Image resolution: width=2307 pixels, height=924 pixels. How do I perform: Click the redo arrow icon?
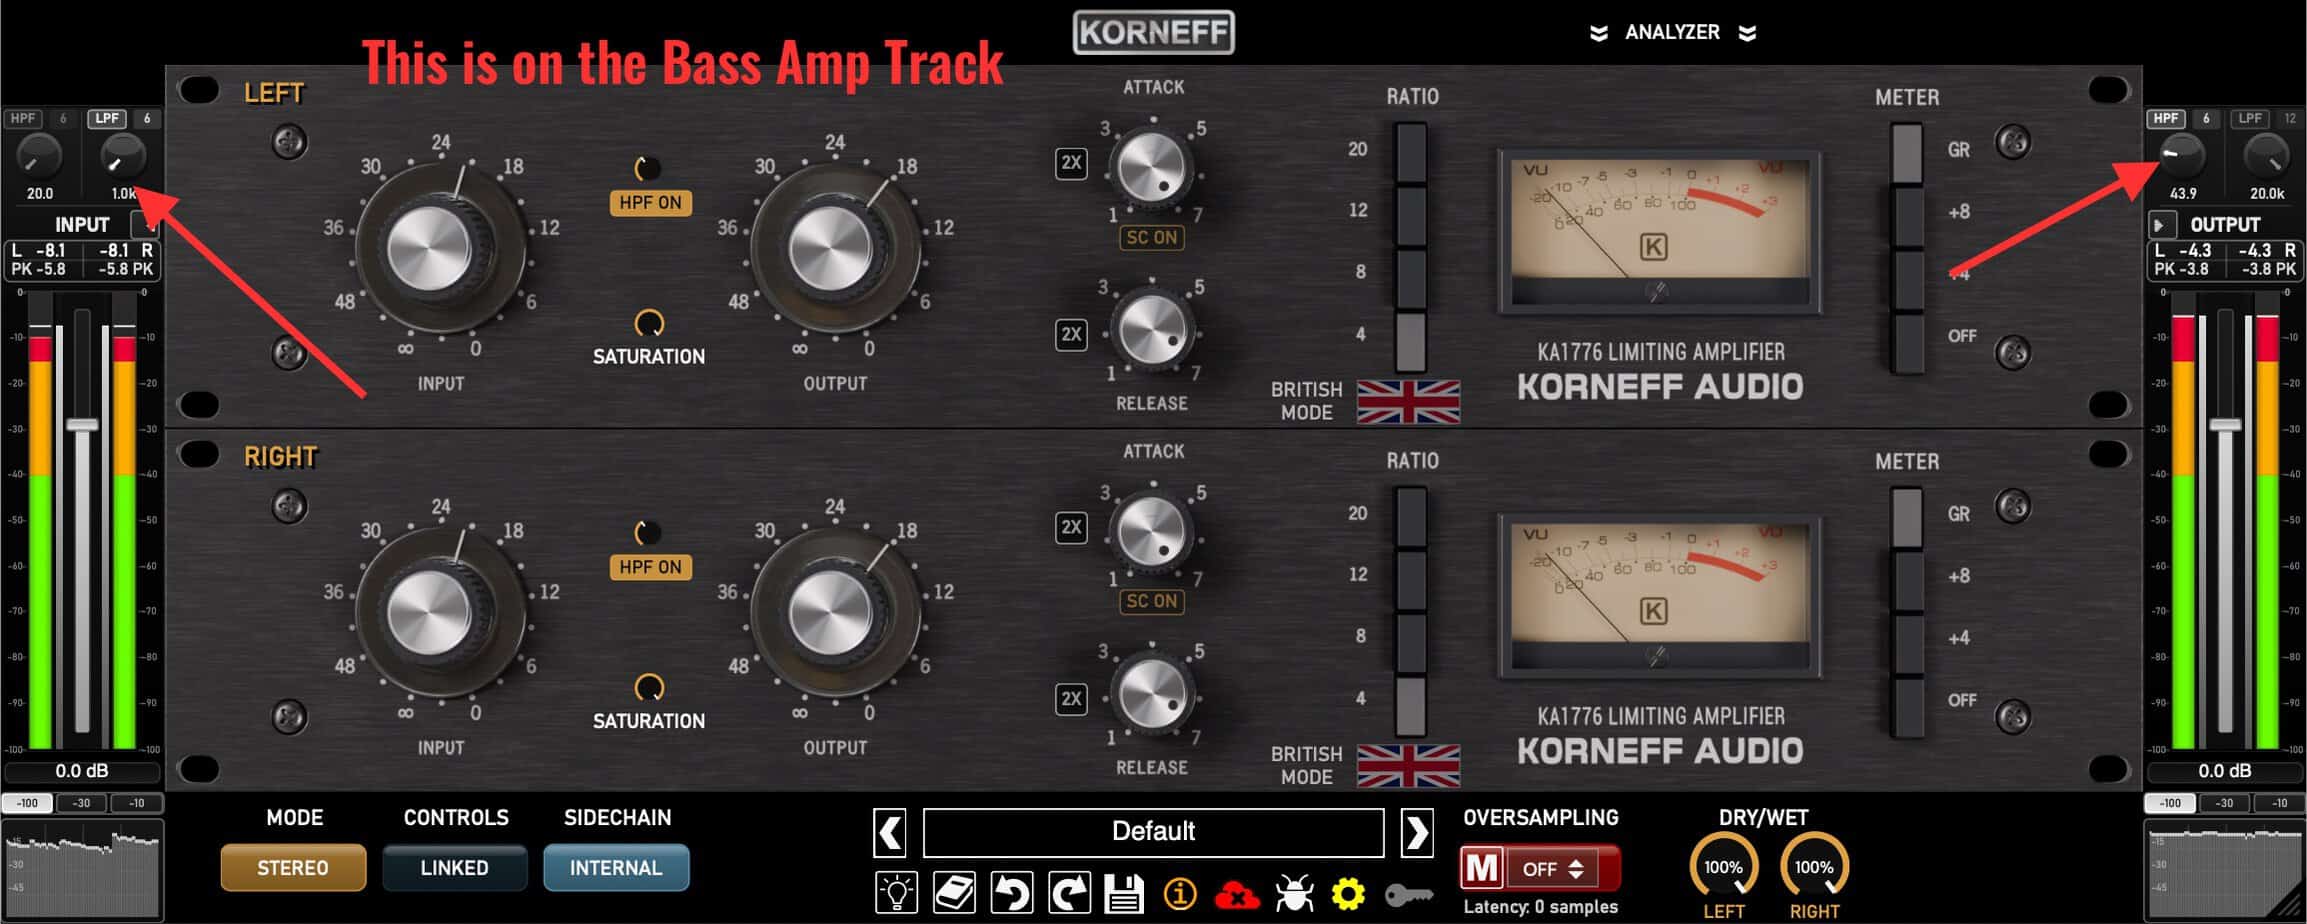click(1068, 891)
